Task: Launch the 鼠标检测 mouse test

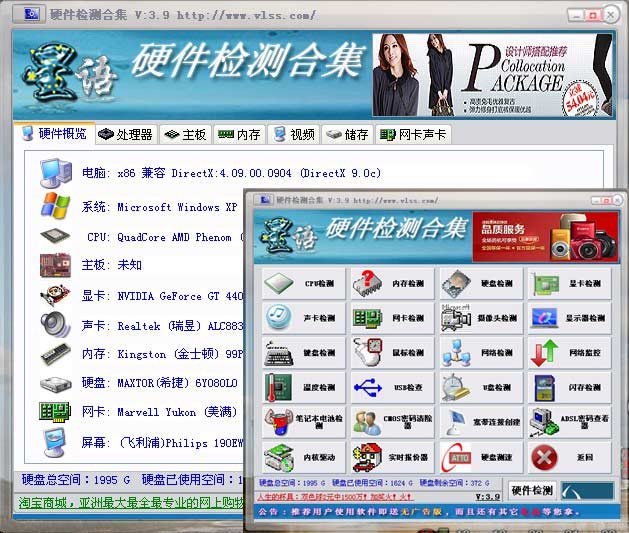Action: coord(392,353)
